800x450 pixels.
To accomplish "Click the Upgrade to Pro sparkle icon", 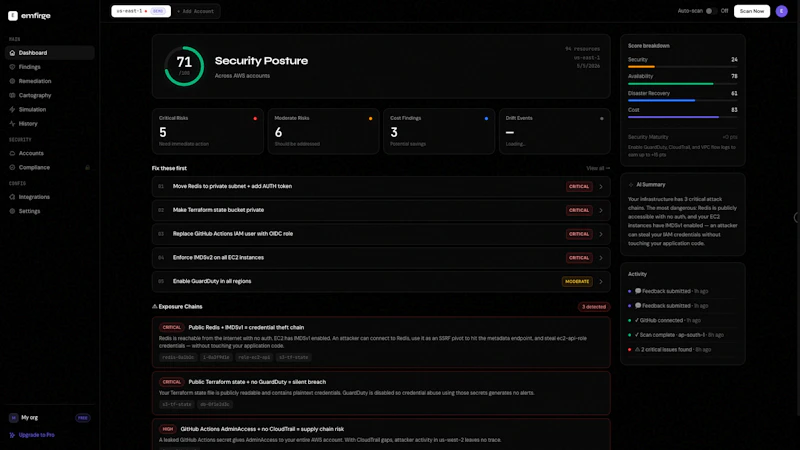I will tap(12, 435).
